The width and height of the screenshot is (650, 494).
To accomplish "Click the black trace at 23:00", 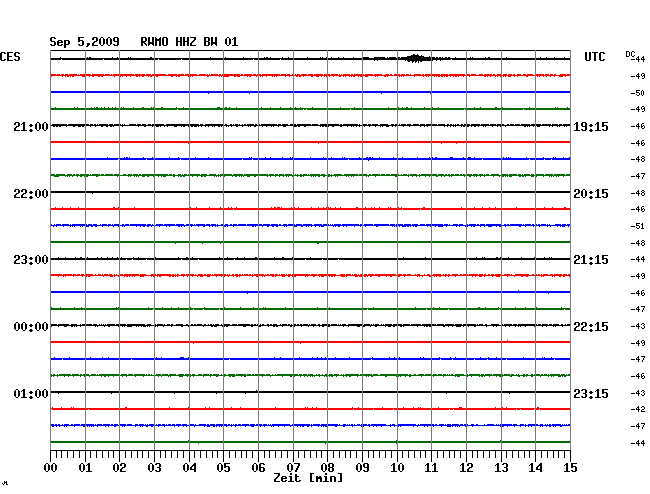I will click(x=310, y=259).
